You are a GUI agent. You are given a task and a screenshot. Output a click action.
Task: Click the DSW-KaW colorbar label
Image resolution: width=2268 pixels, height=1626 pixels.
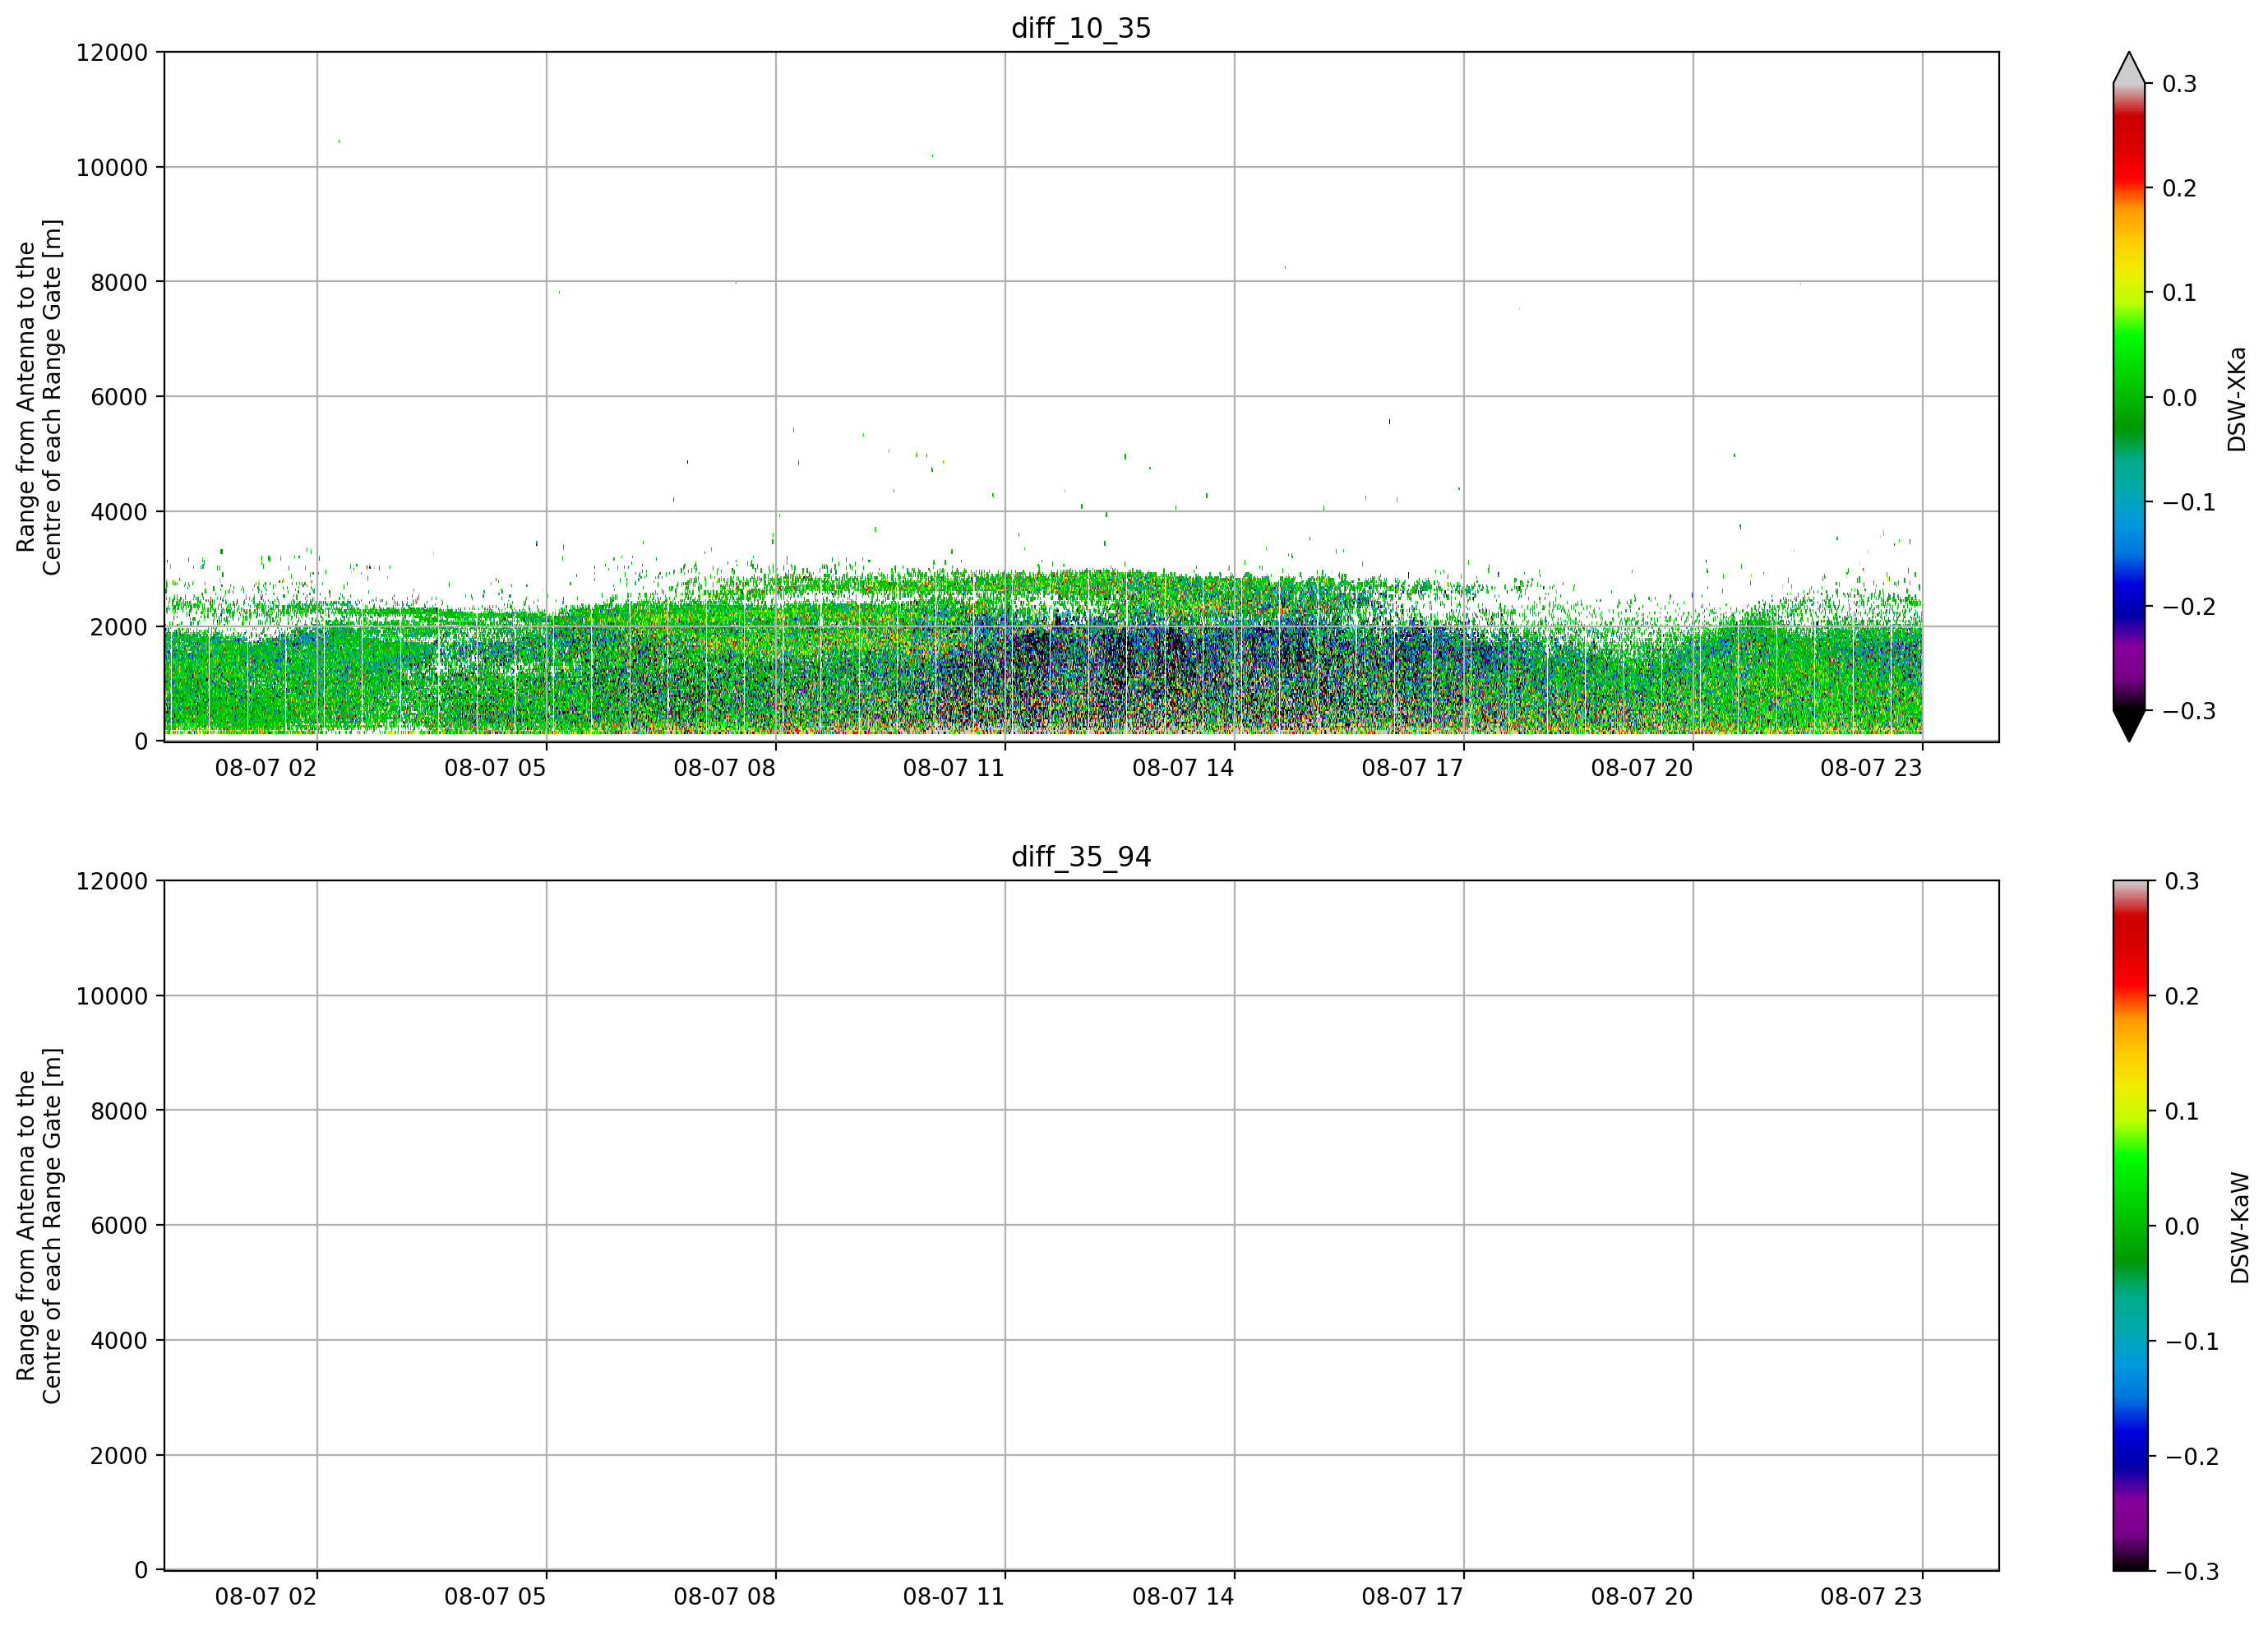click(x=2239, y=1228)
